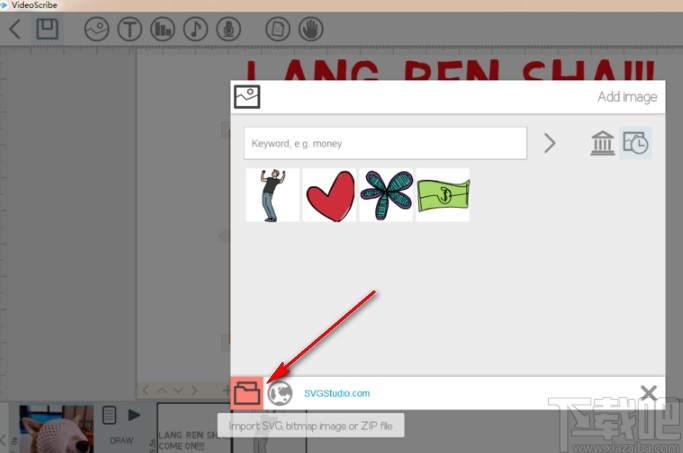Select the teal butterfly image
Image resolution: width=683 pixels, height=453 pixels.
pyautogui.click(x=386, y=195)
